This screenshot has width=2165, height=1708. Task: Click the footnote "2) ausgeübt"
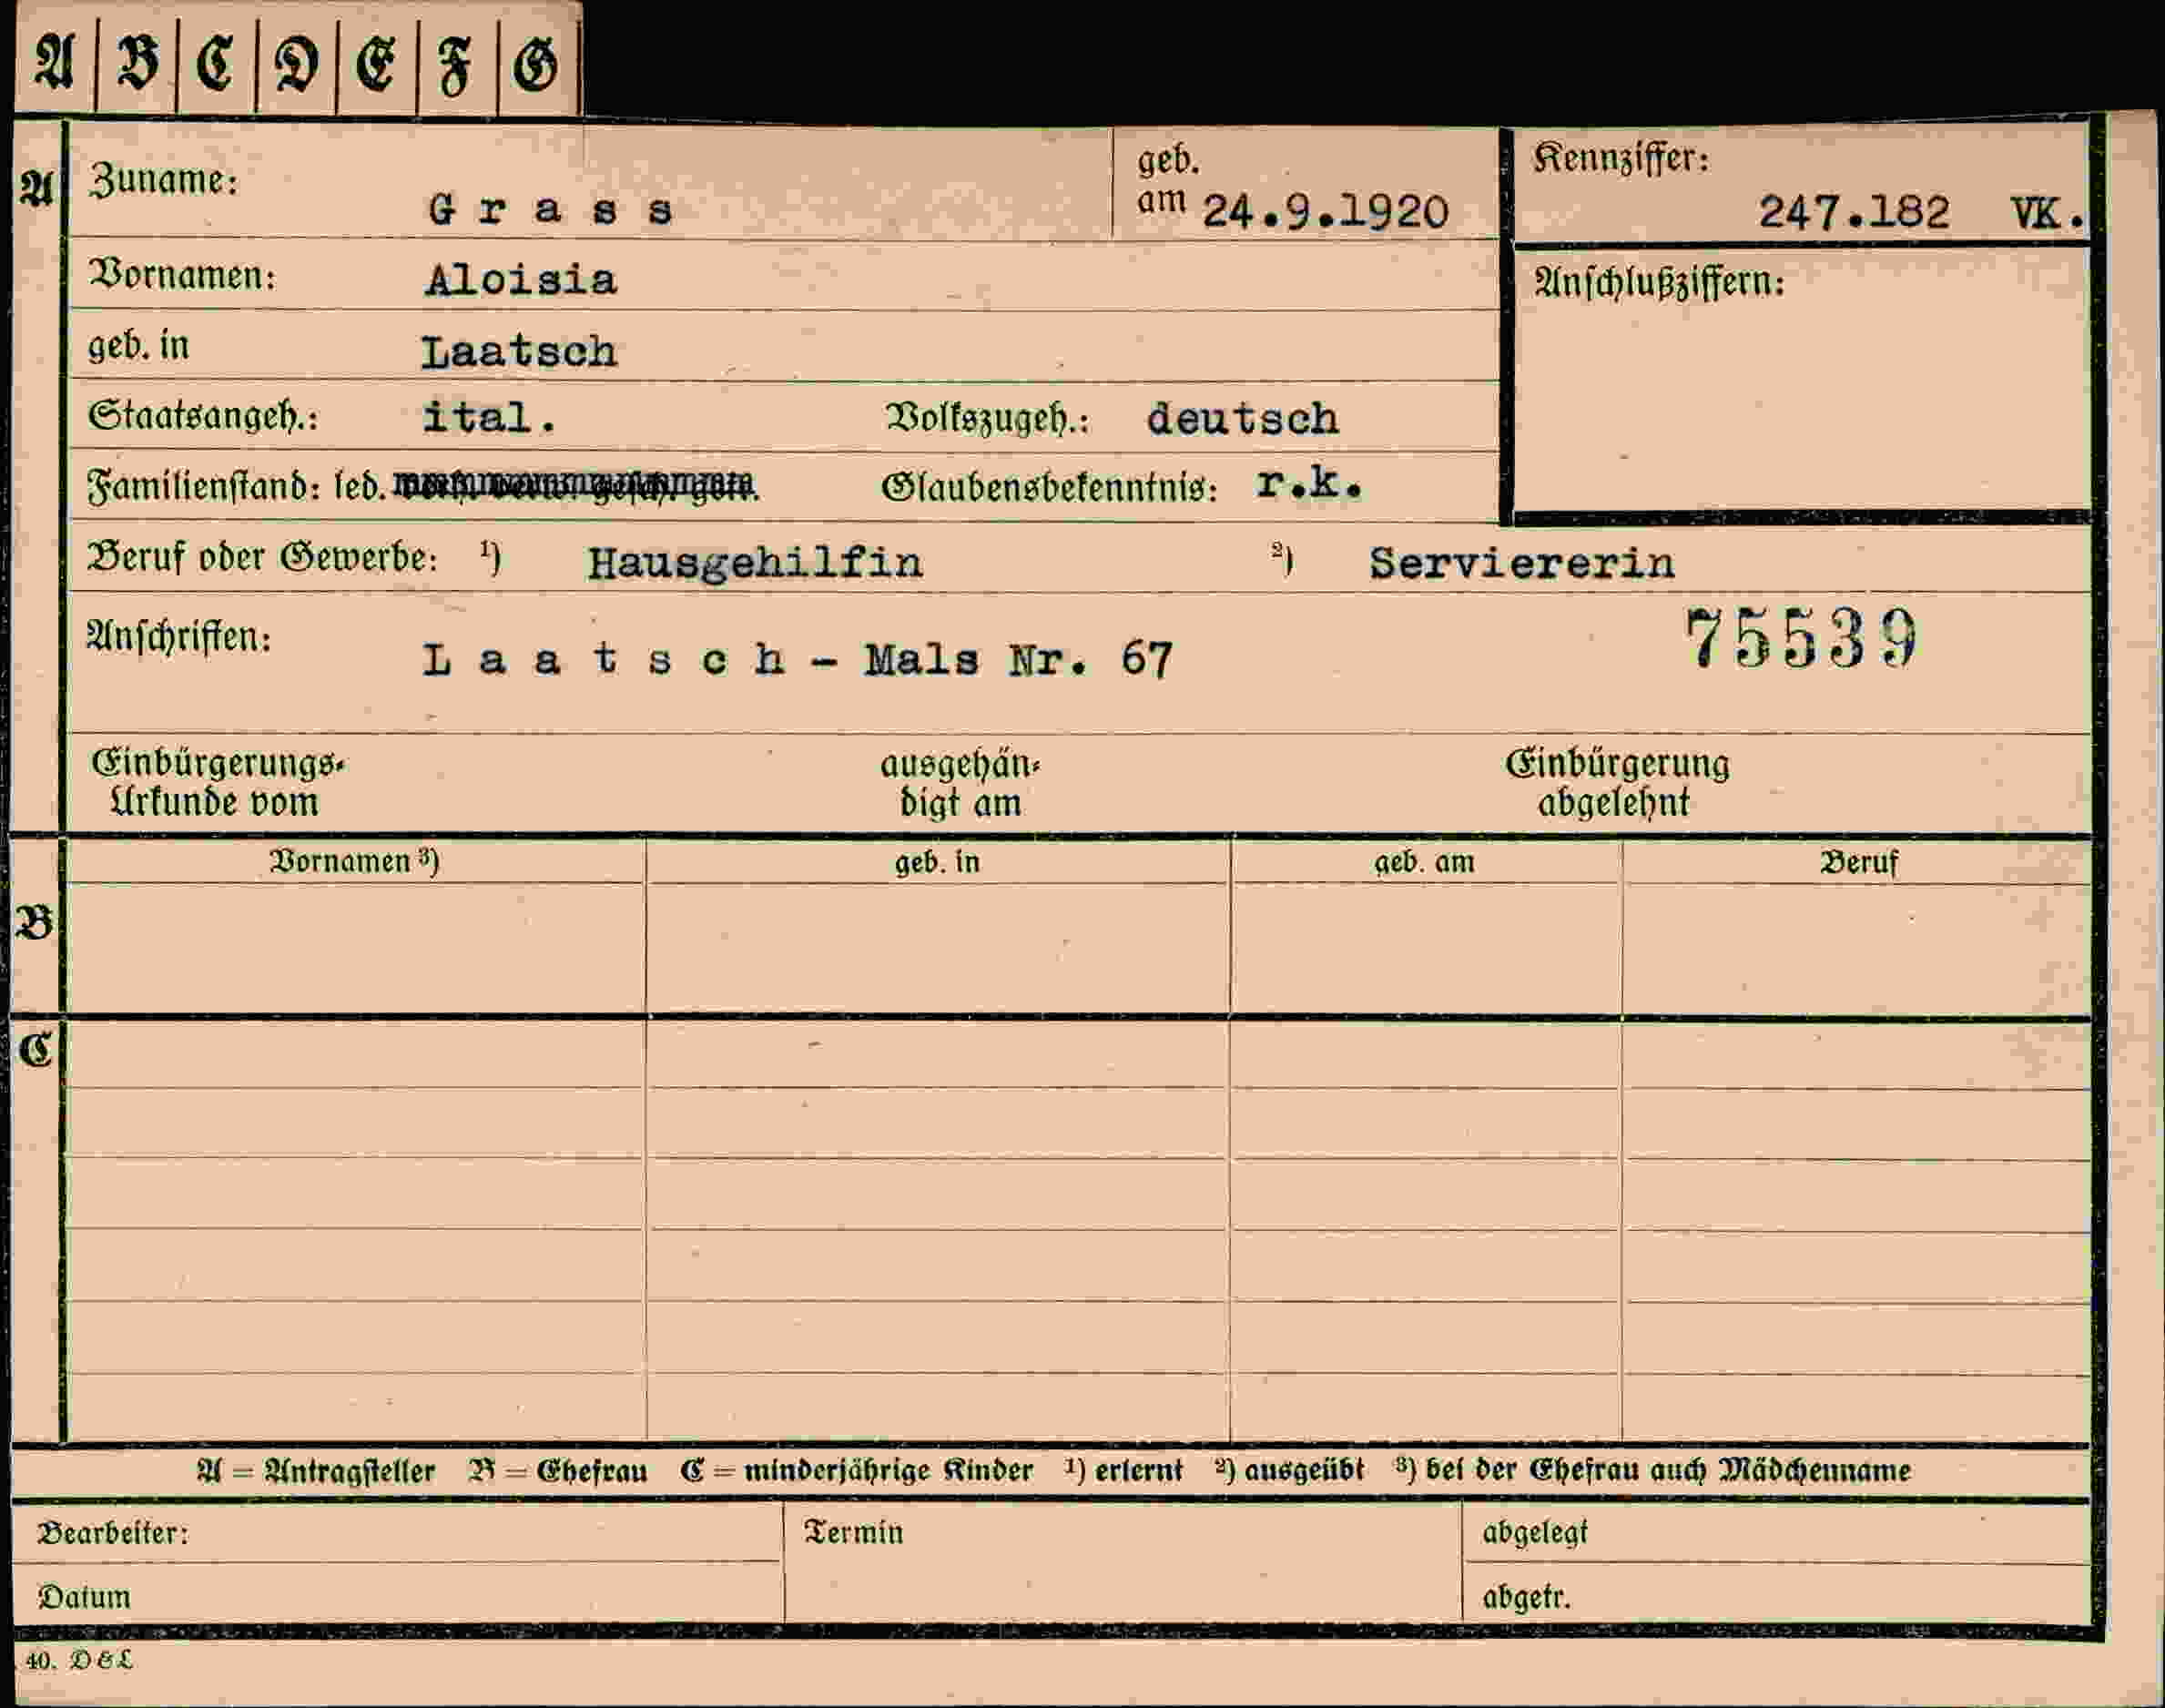pos(1290,1471)
